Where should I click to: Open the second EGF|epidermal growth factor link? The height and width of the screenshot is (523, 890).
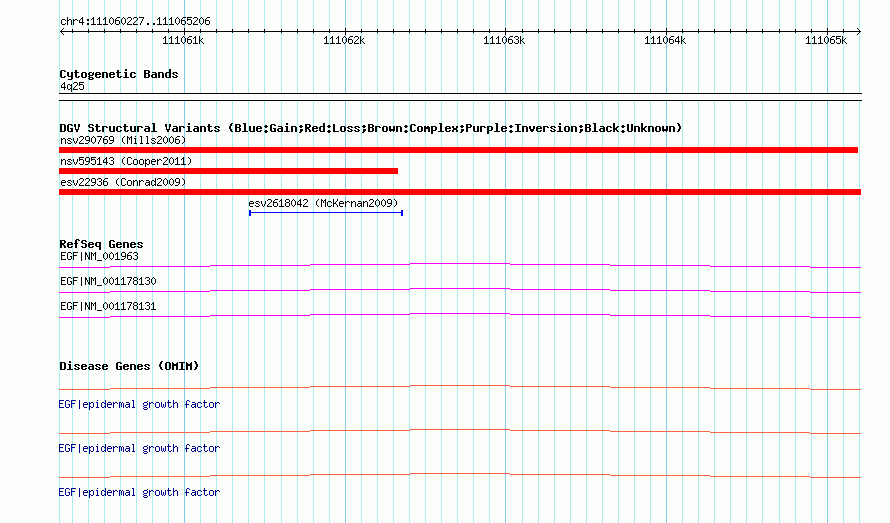click(x=139, y=449)
